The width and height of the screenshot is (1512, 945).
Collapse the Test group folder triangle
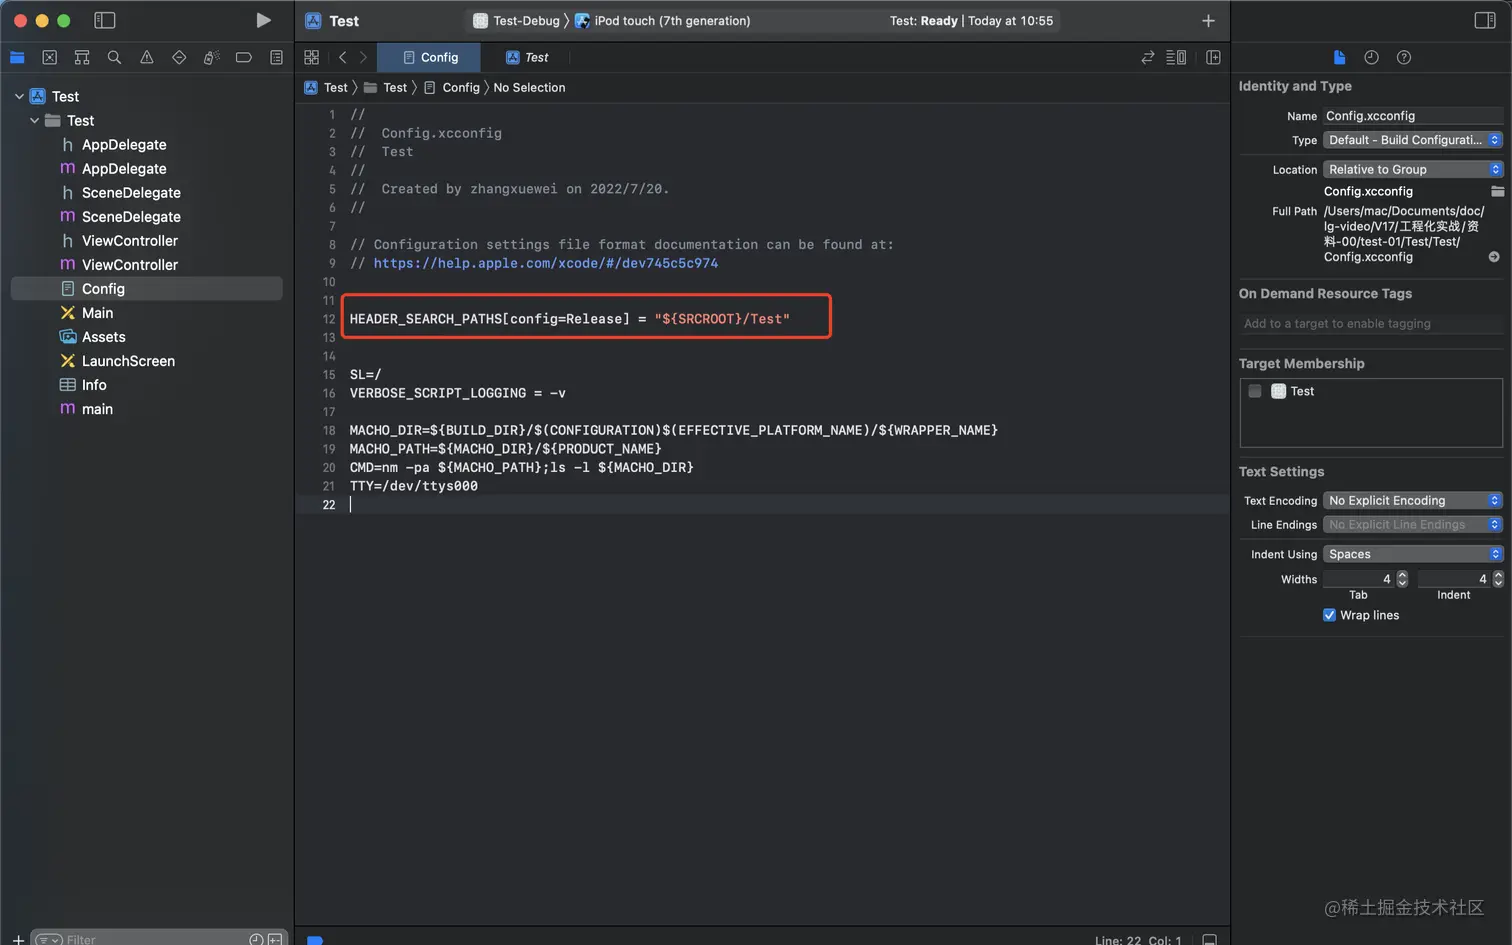click(x=35, y=121)
